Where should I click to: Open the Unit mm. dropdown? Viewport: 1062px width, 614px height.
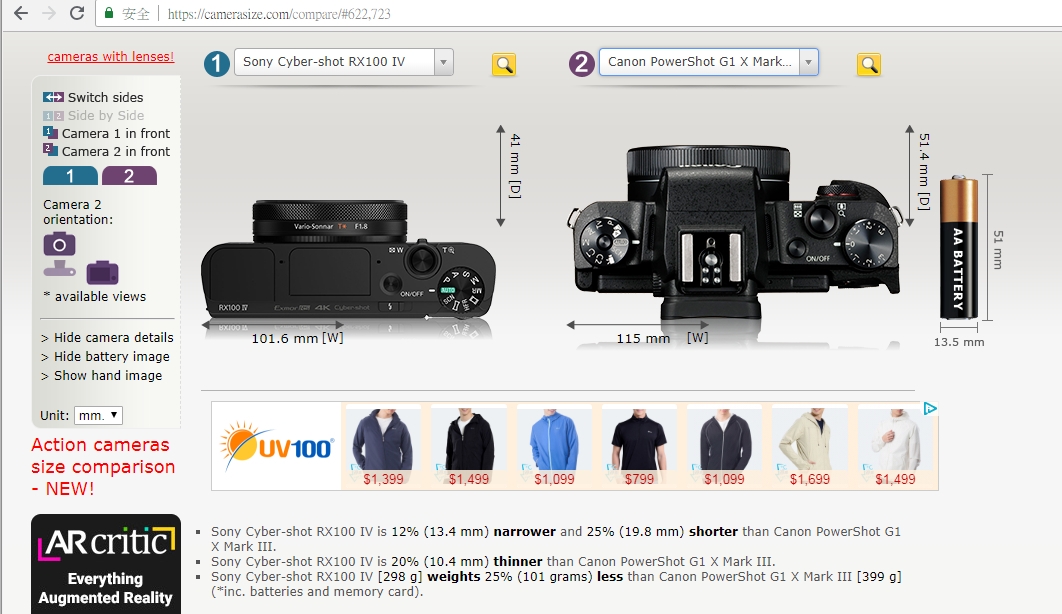(x=98, y=415)
